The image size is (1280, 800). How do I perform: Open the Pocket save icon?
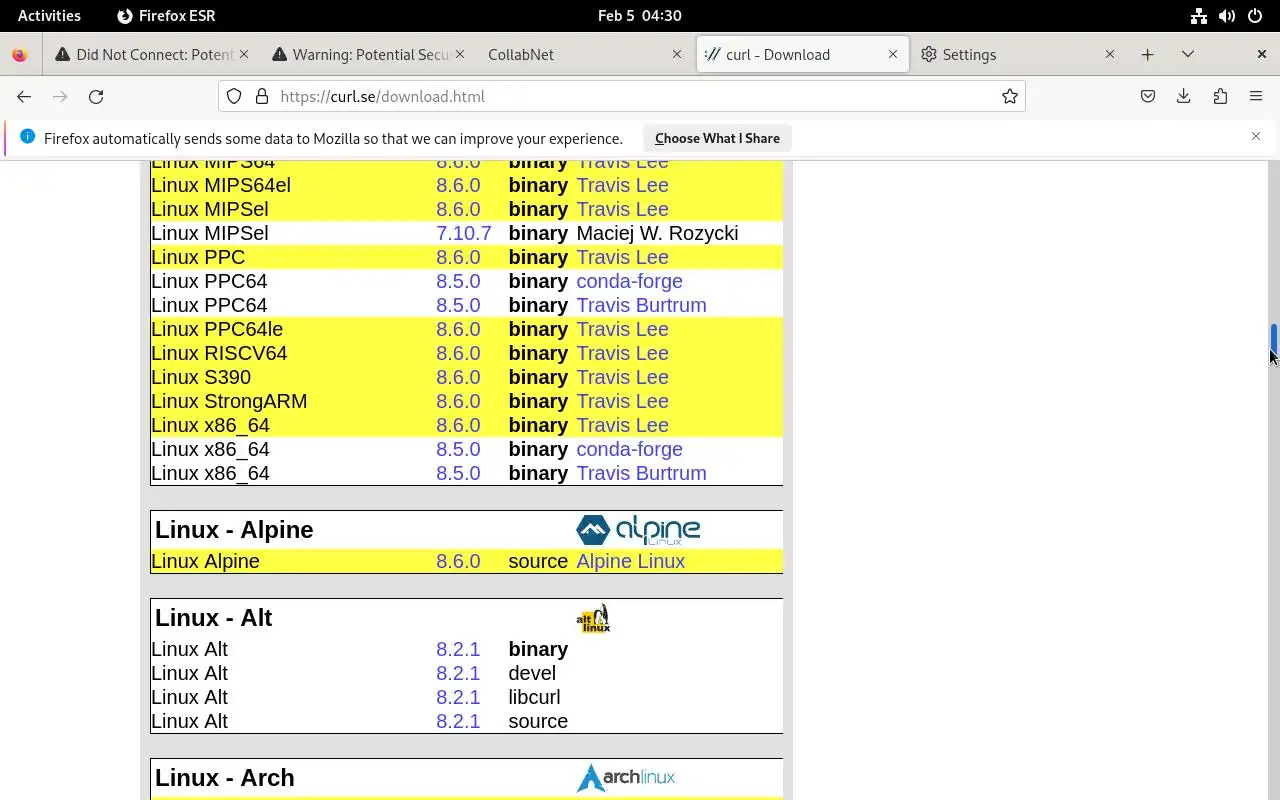tap(1148, 96)
